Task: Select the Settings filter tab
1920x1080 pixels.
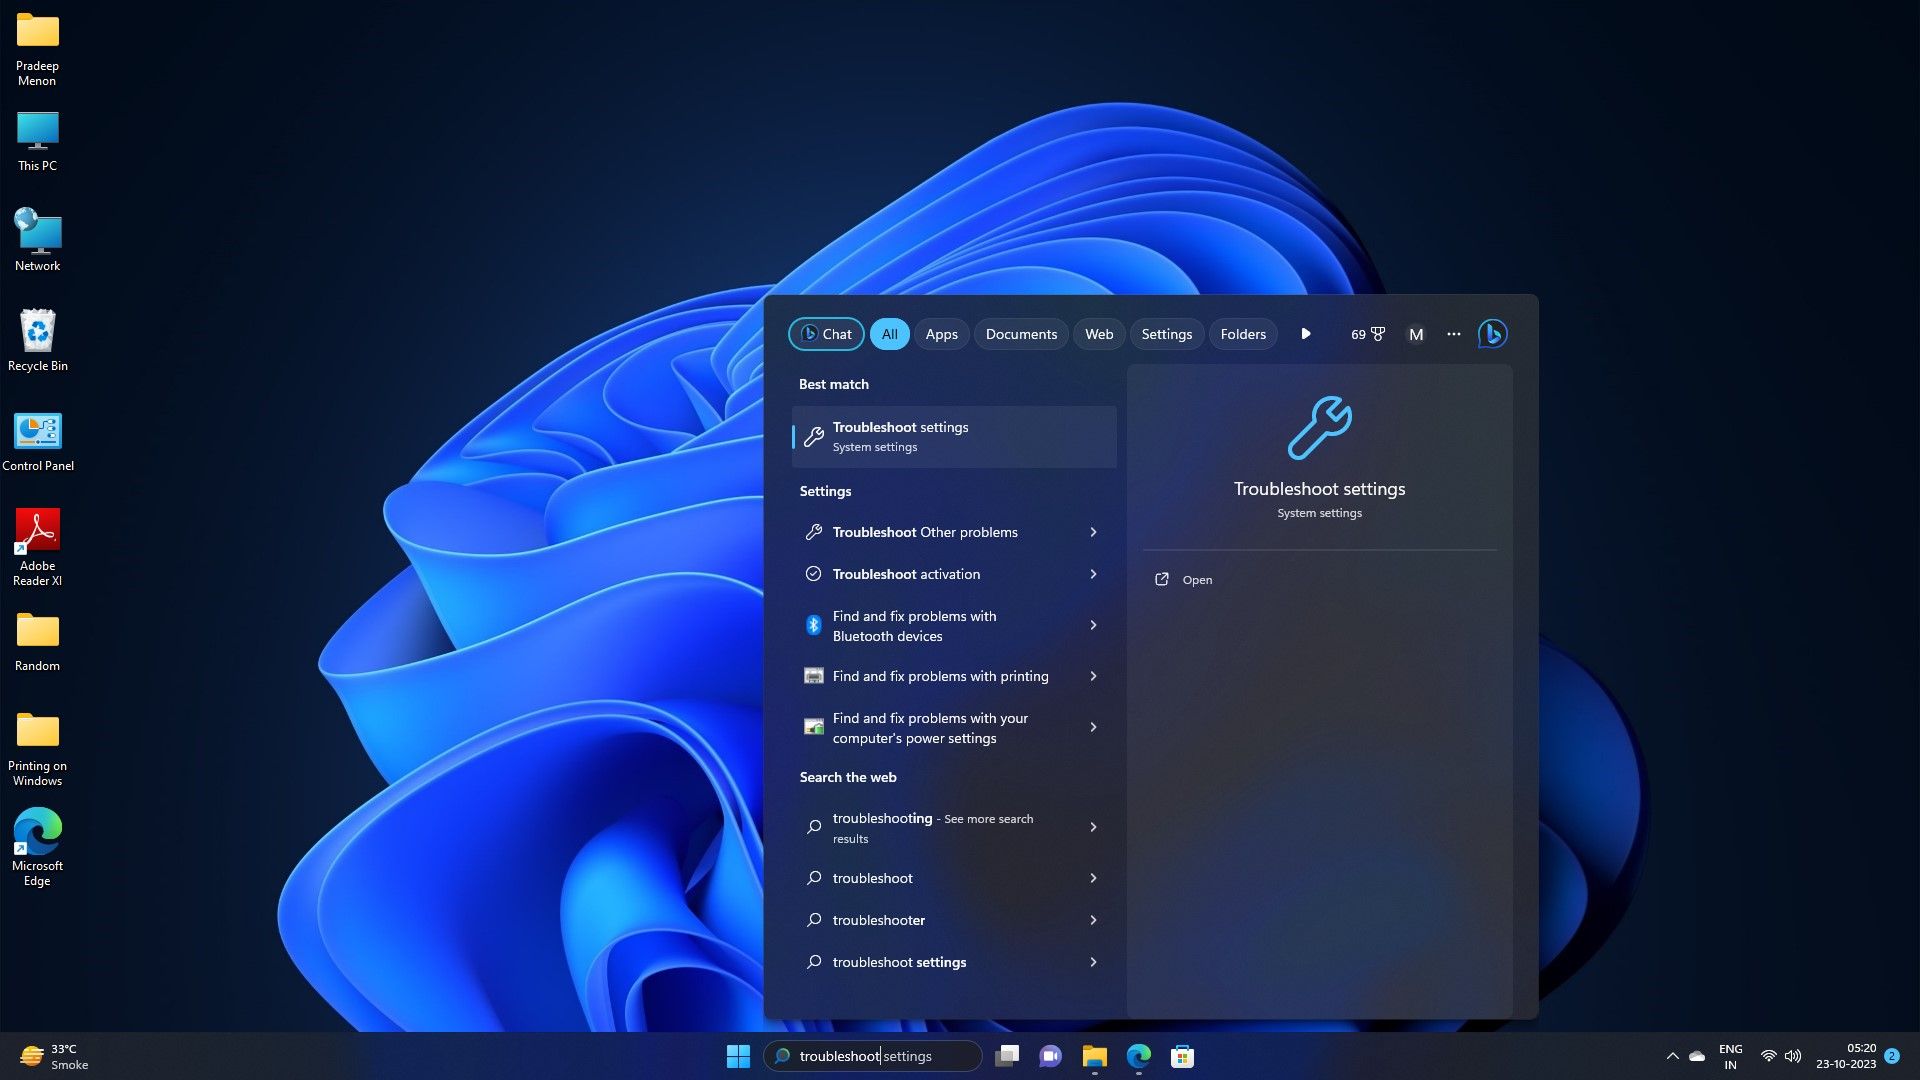Action: [x=1166, y=334]
